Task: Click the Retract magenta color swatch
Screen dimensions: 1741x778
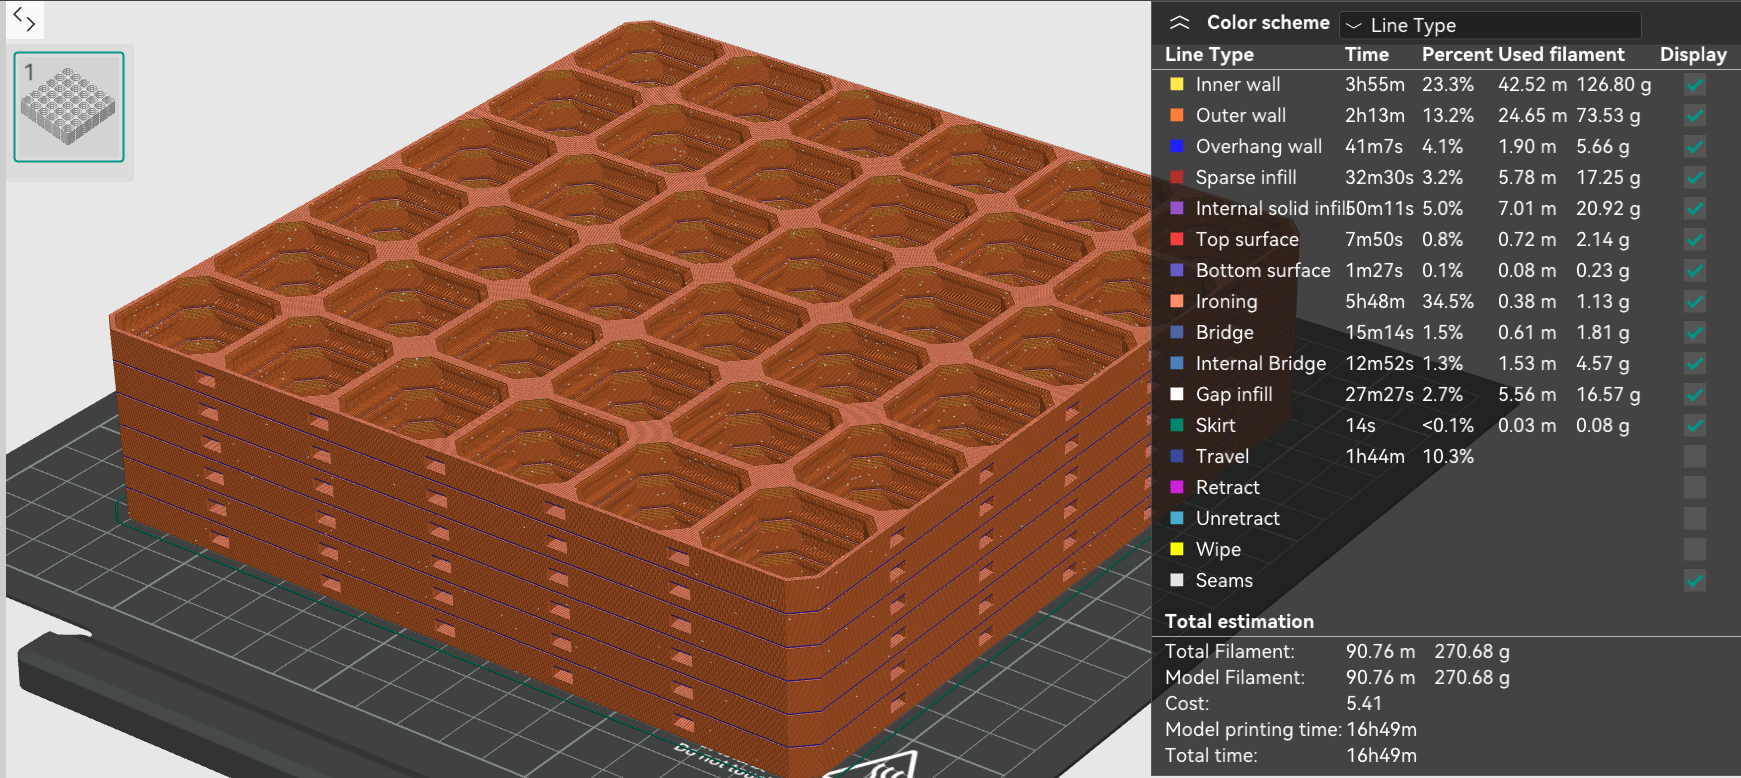Action: tap(1177, 488)
